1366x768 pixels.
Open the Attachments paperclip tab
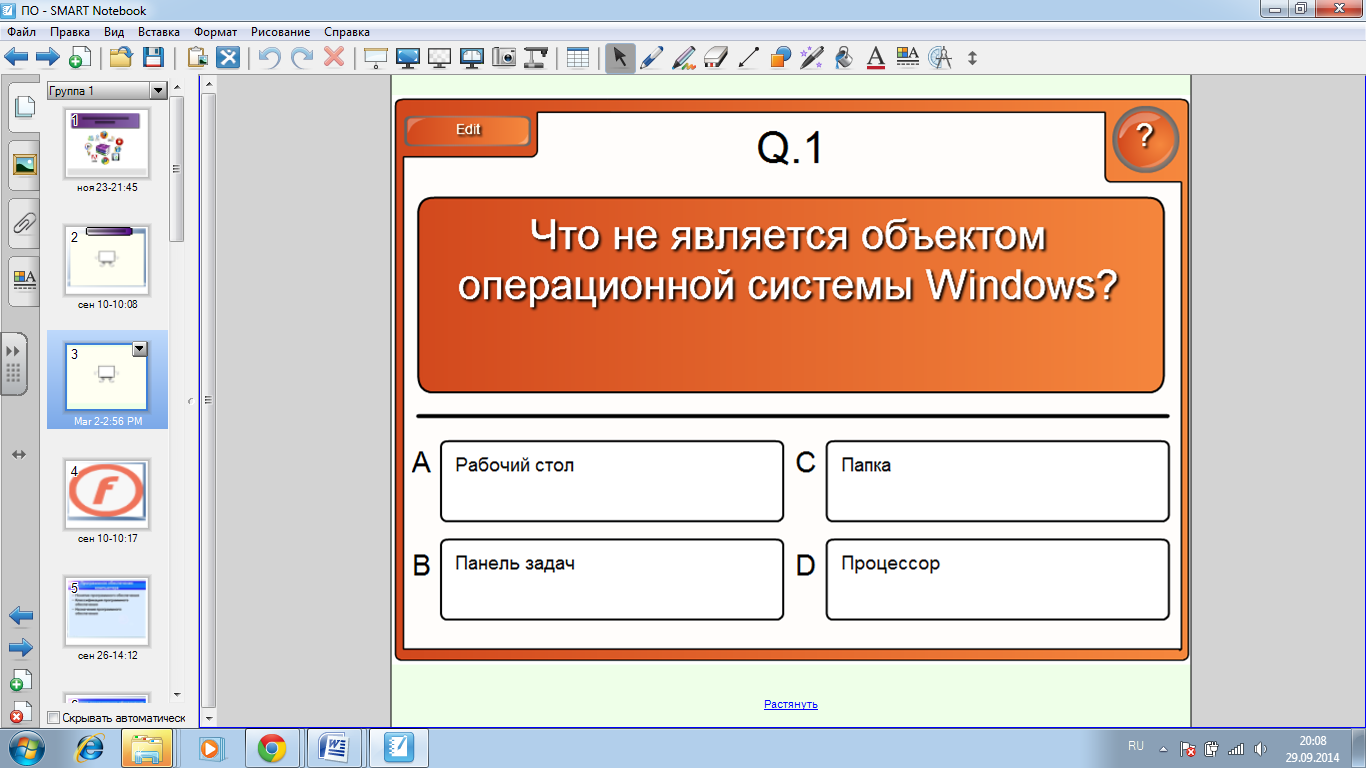click(x=25, y=223)
